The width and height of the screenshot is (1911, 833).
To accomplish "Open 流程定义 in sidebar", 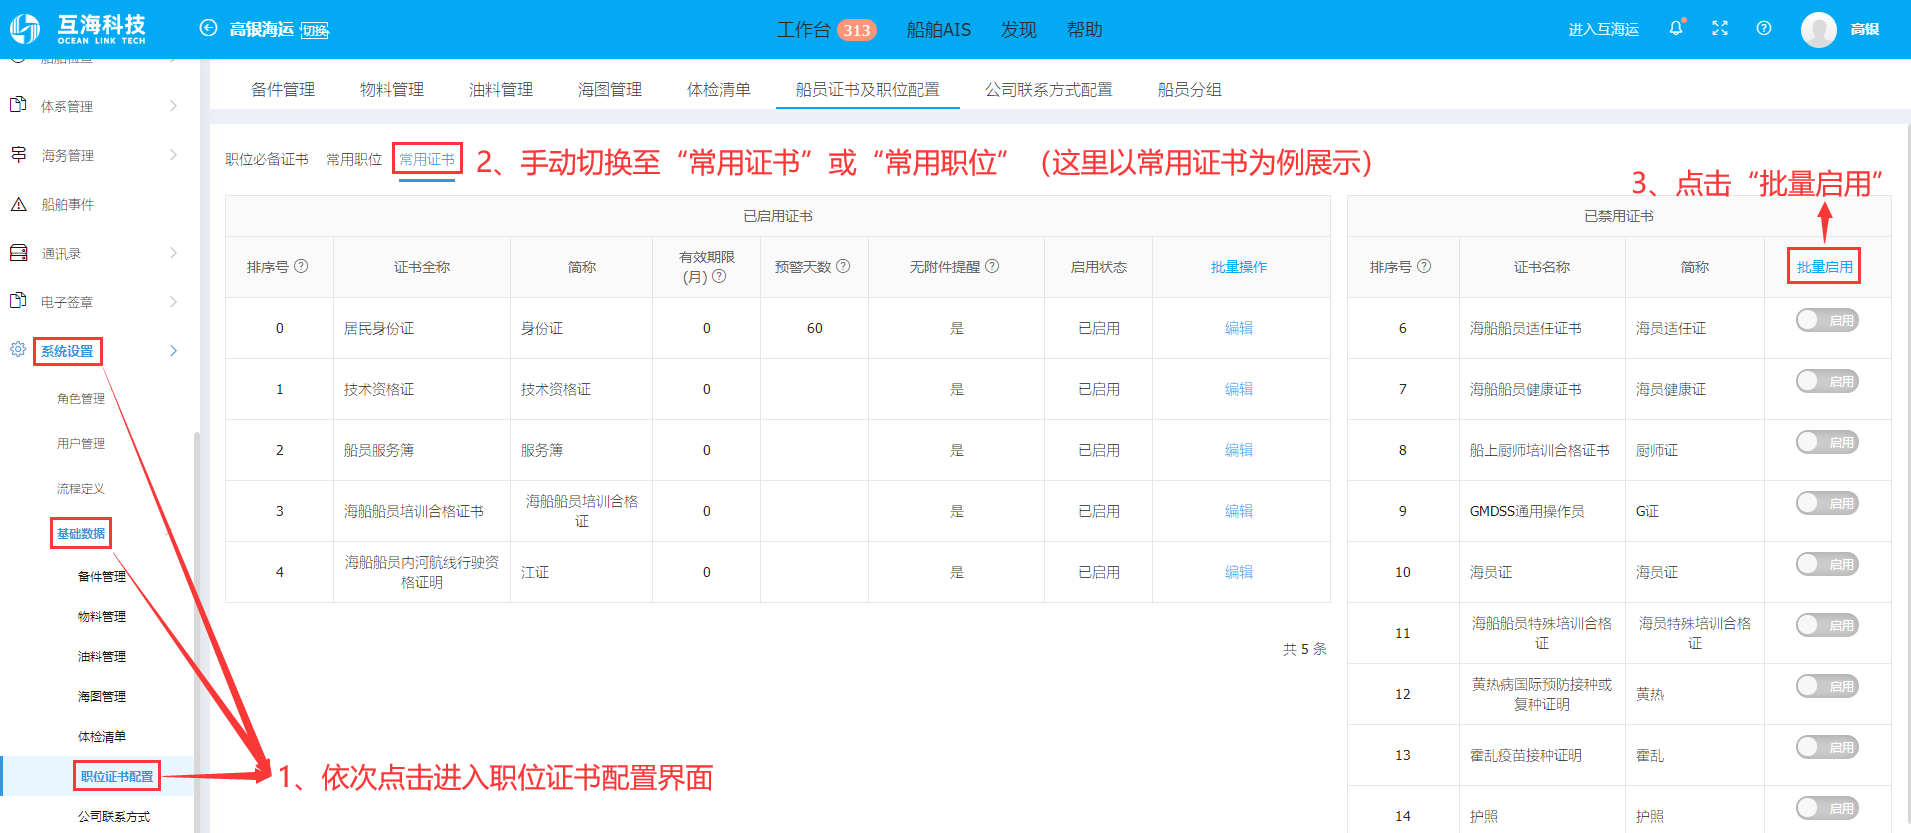I will (x=81, y=489).
